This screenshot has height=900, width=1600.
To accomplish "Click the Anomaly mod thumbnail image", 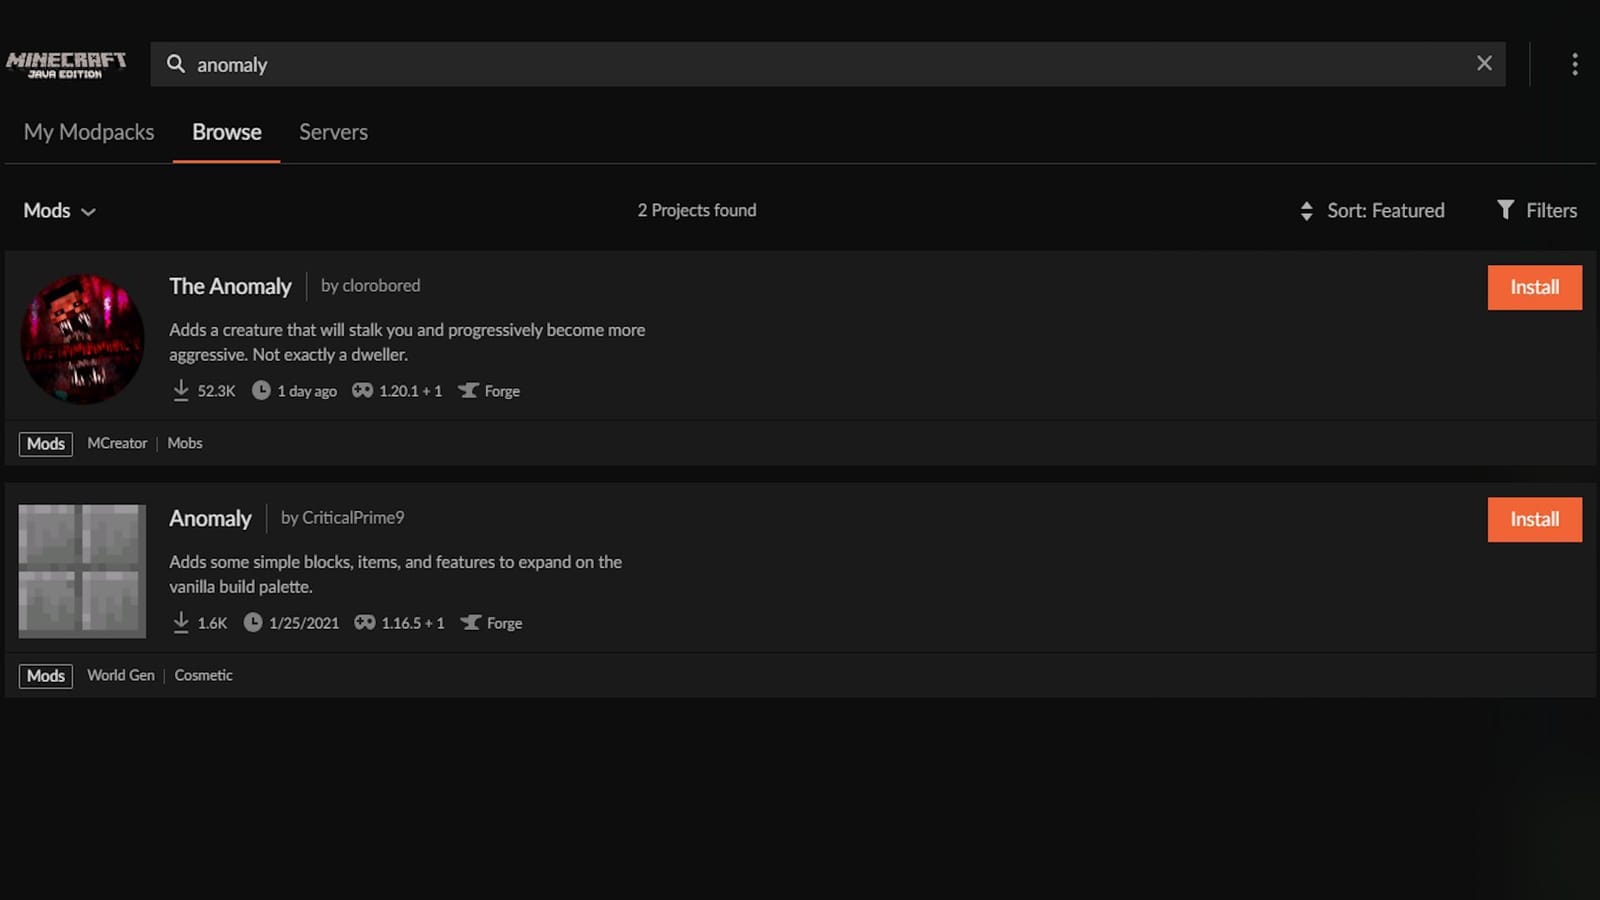I will point(81,569).
